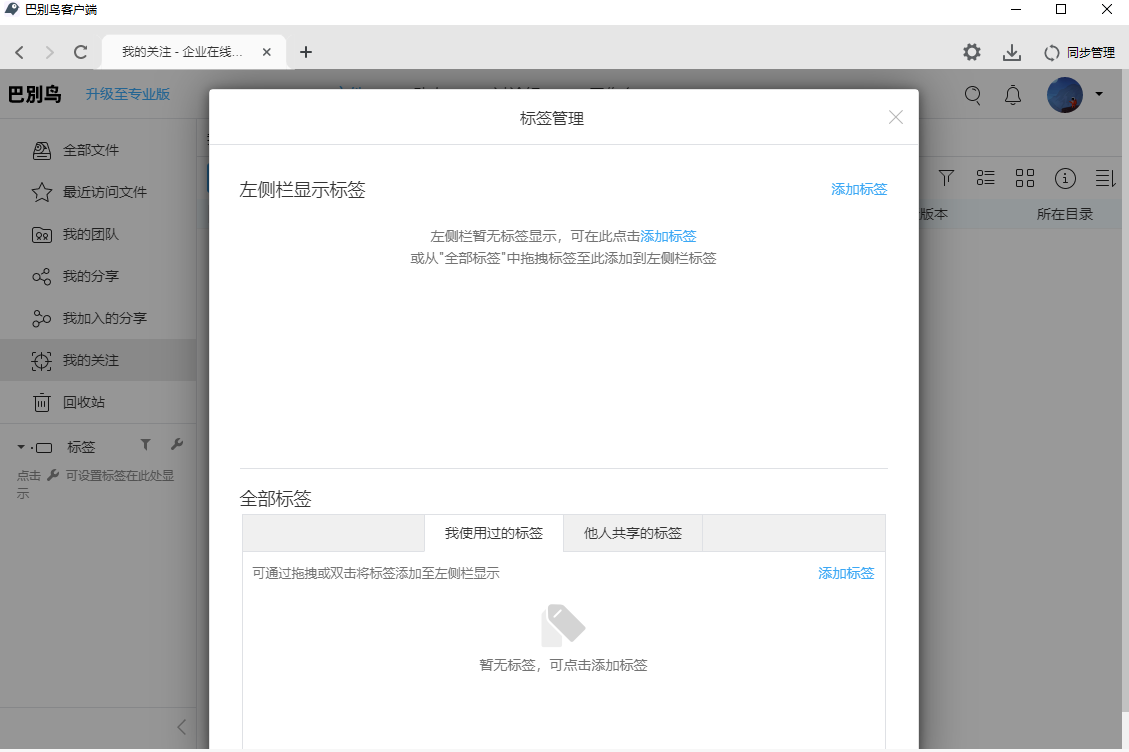Reload the page with refresh icon
Screen dimensions: 1129x752
point(81,52)
